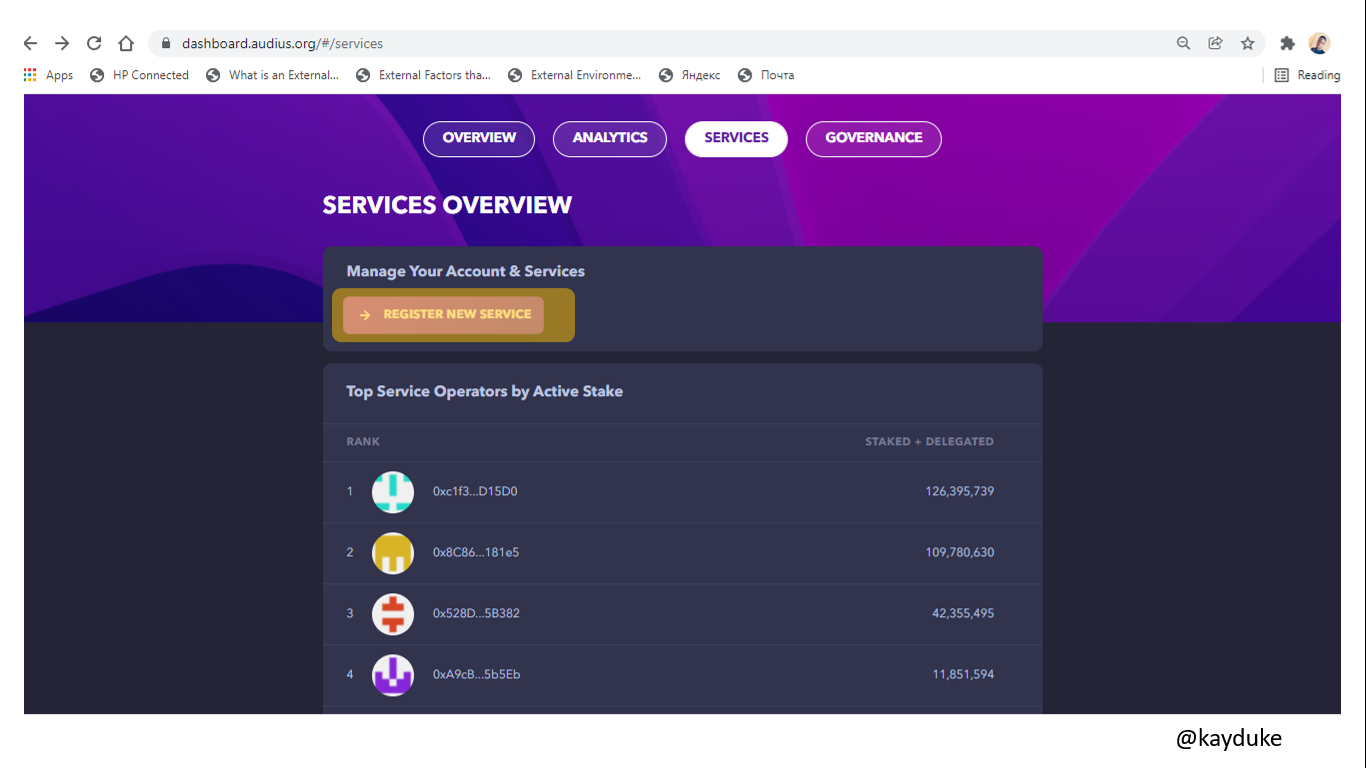
Task: Open operator address 0x8C86...181e5
Action: (x=476, y=552)
